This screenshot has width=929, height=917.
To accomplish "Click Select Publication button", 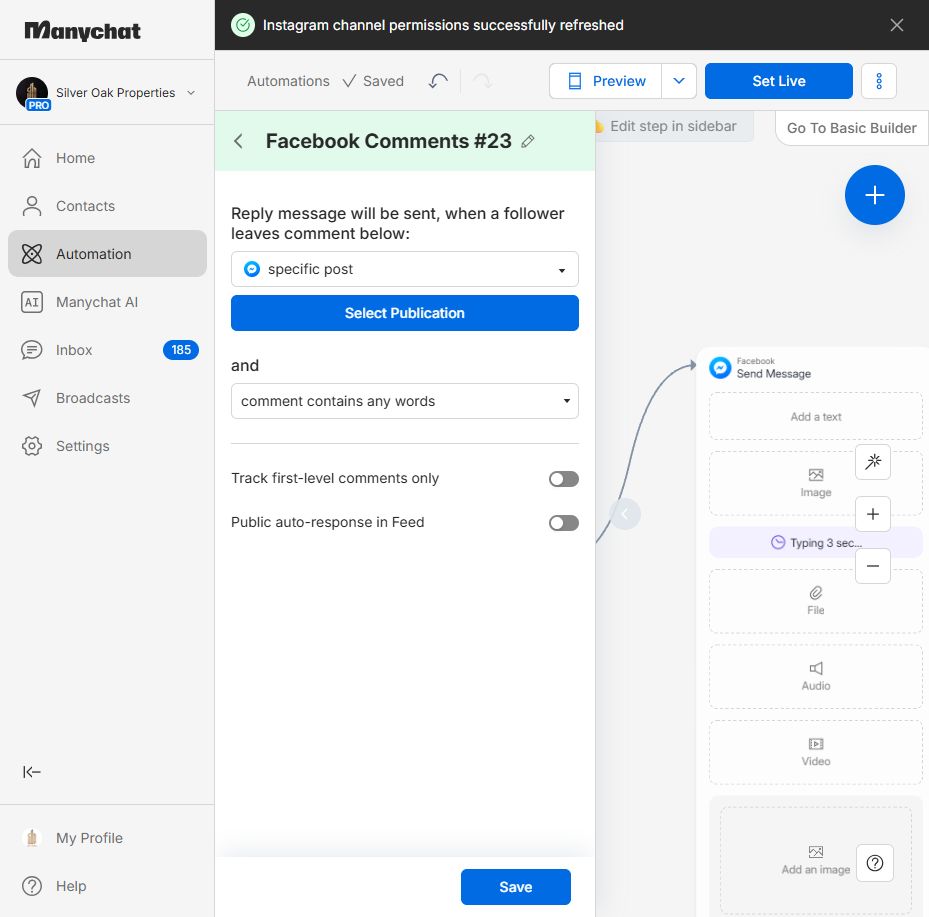I will tap(405, 313).
